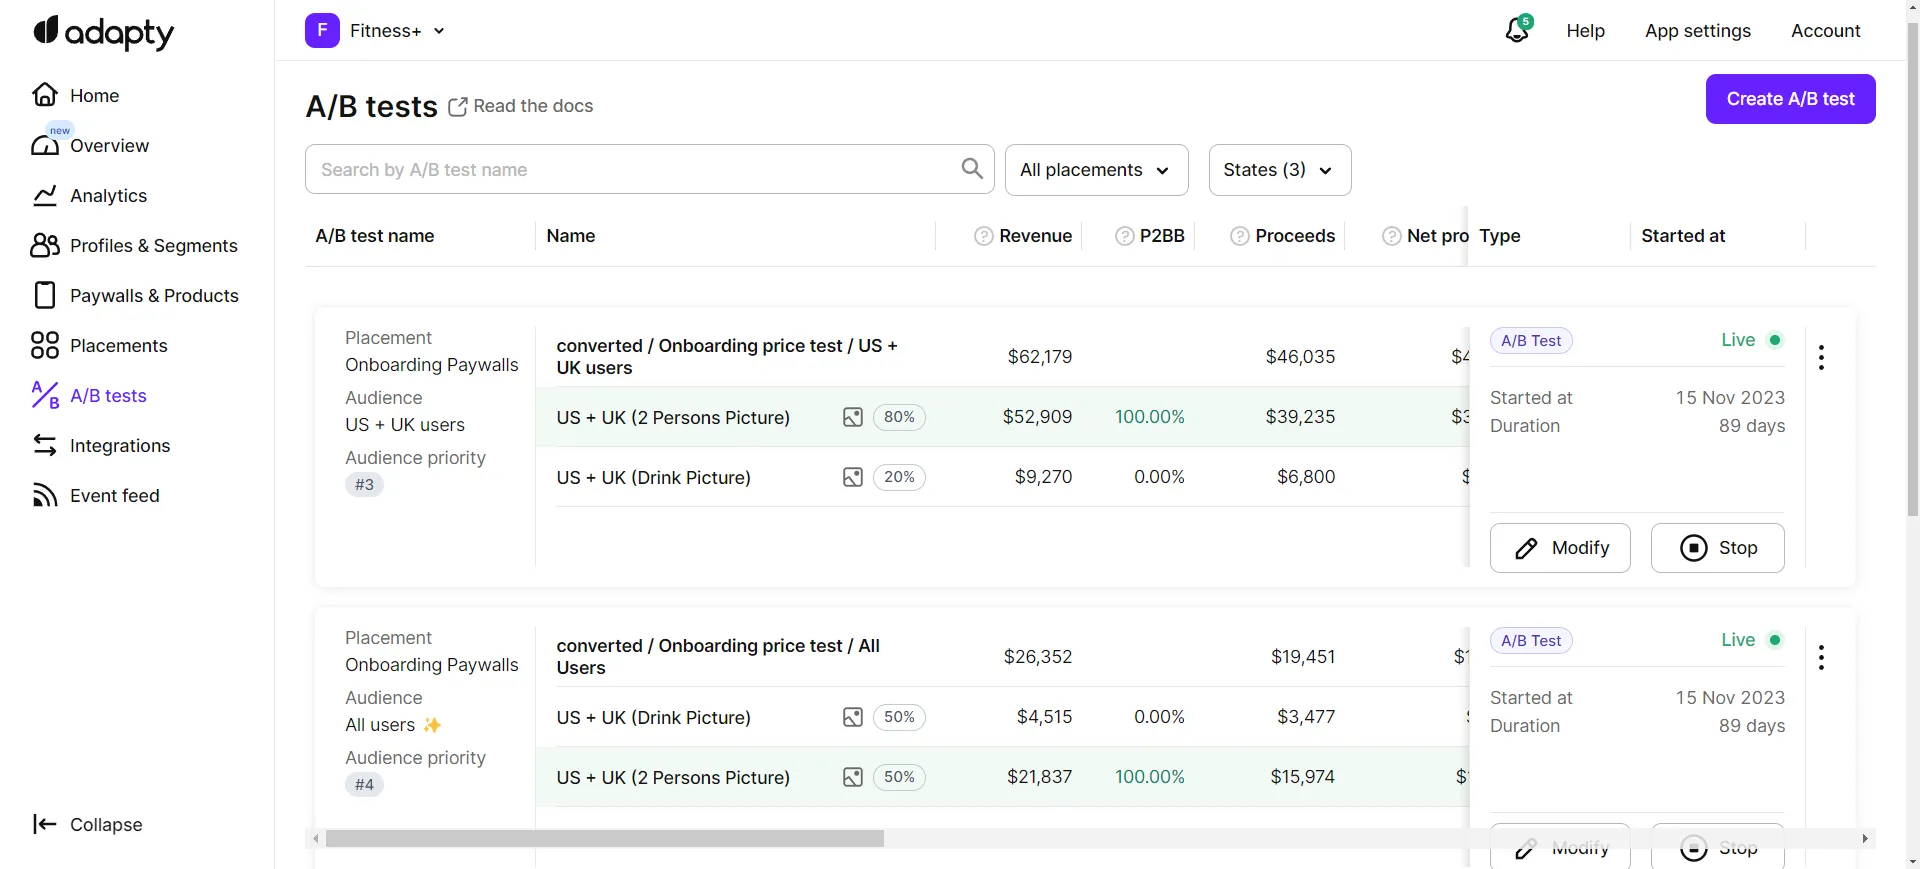This screenshot has width=1920, height=869.
Task: Open the All placements dropdown
Action: click(x=1095, y=170)
